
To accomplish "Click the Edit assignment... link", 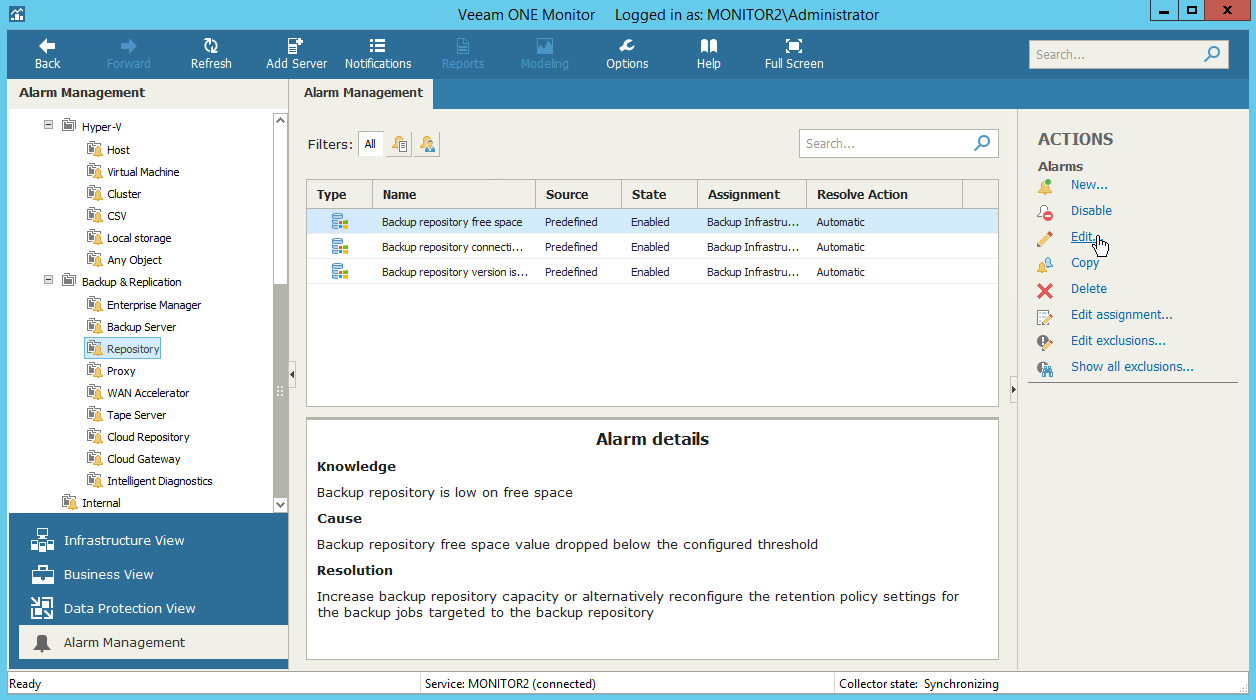I will (1121, 315).
